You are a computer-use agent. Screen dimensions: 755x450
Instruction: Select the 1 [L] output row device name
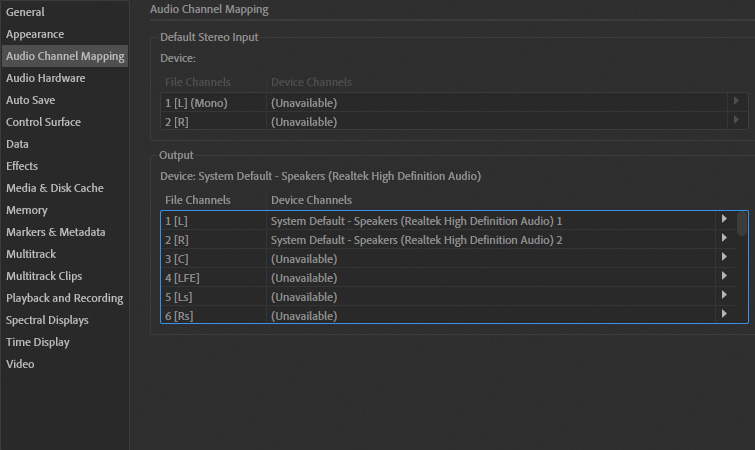[416, 220]
